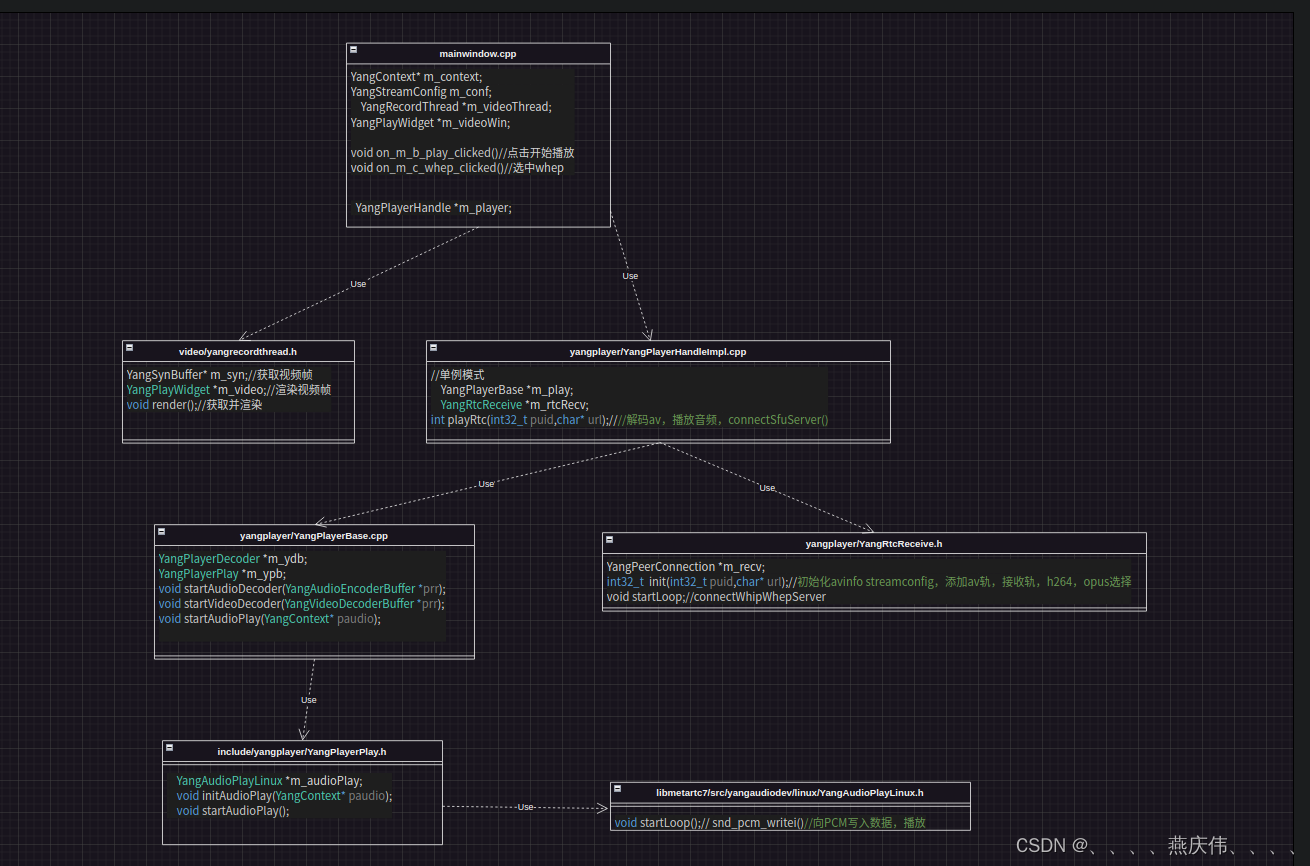The image size is (1310, 866).
Task: Click void startLoop();// snd_pcm_writei() line
Action: 770,823
